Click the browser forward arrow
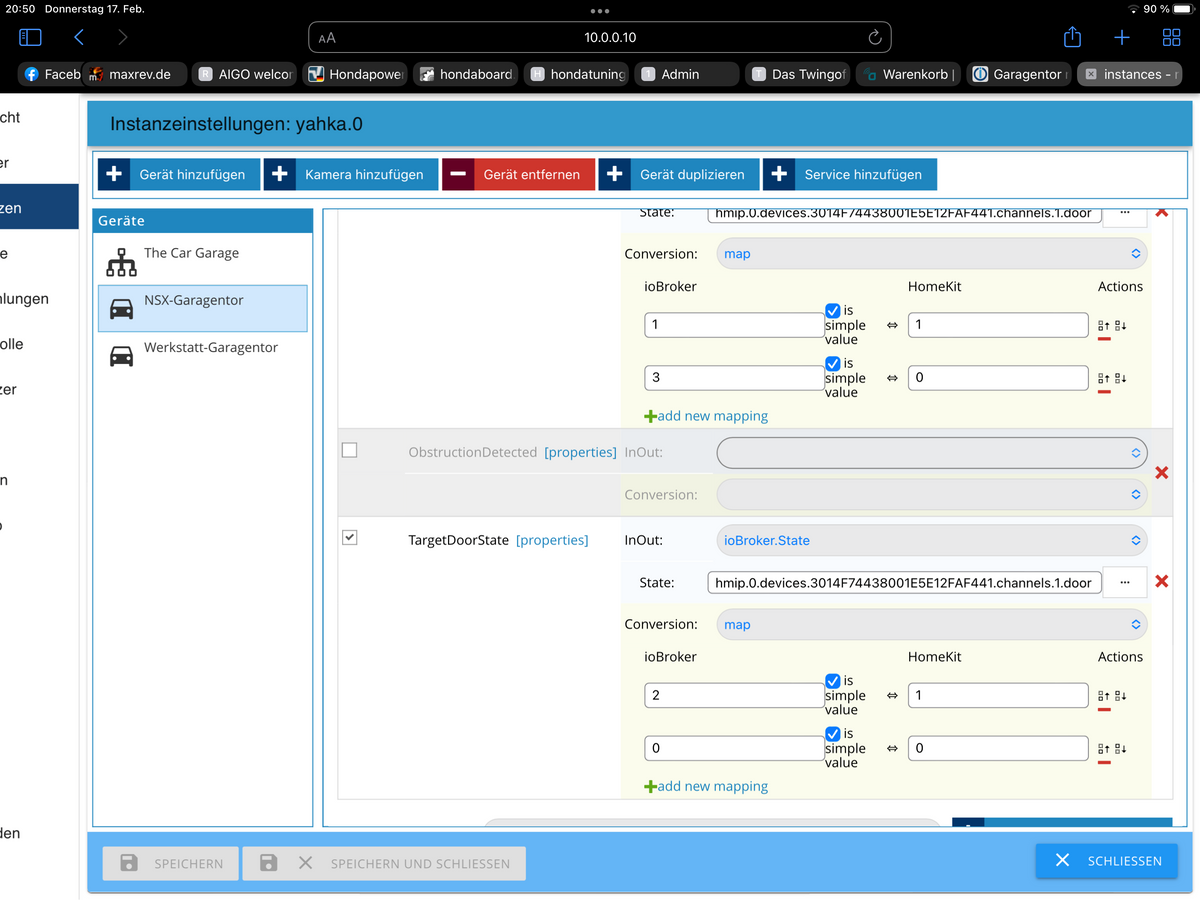This screenshot has width=1200, height=900. (123, 37)
